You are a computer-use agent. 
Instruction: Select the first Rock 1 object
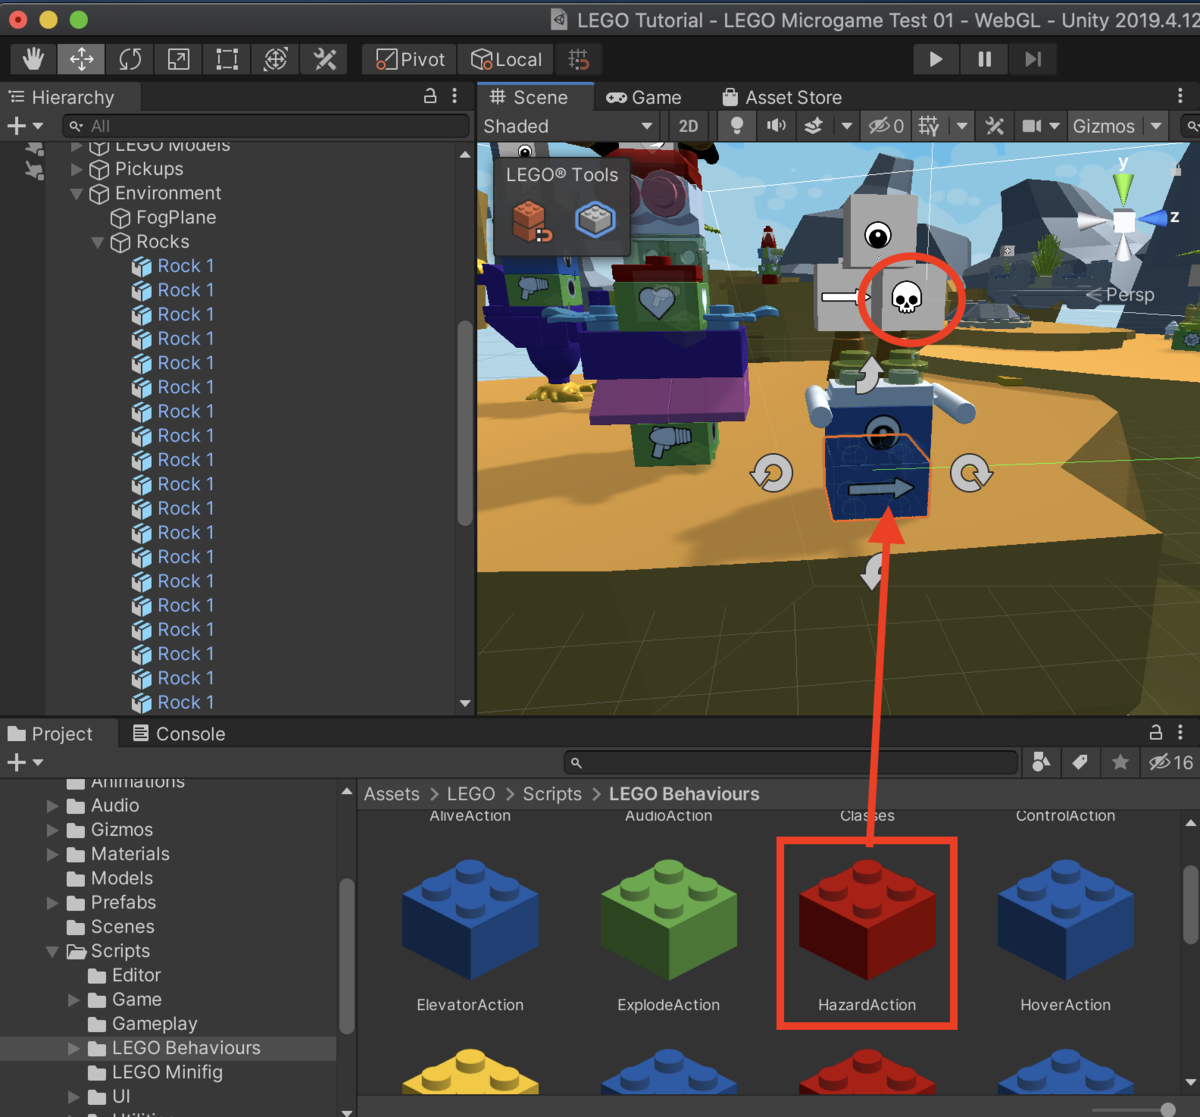(x=186, y=266)
